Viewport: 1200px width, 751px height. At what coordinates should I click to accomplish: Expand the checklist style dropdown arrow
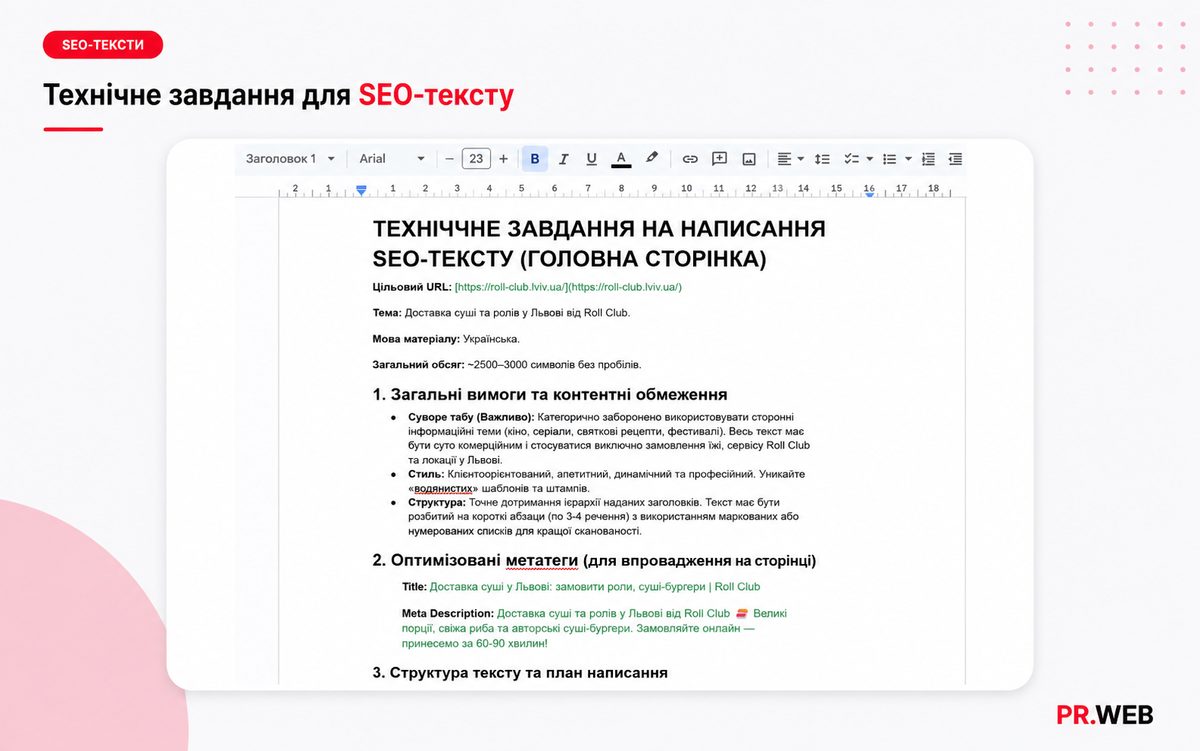tap(869, 159)
